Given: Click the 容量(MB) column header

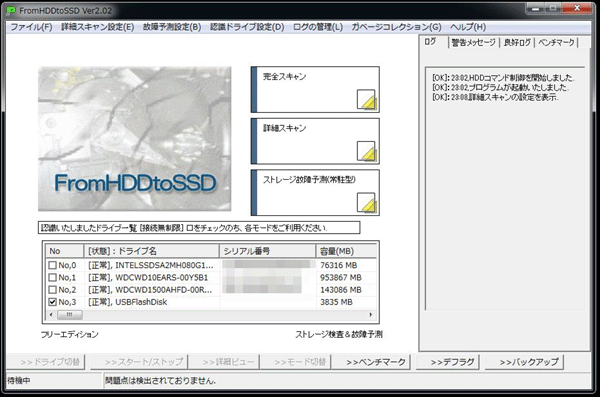Looking at the screenshot, I should coord(346,251).
